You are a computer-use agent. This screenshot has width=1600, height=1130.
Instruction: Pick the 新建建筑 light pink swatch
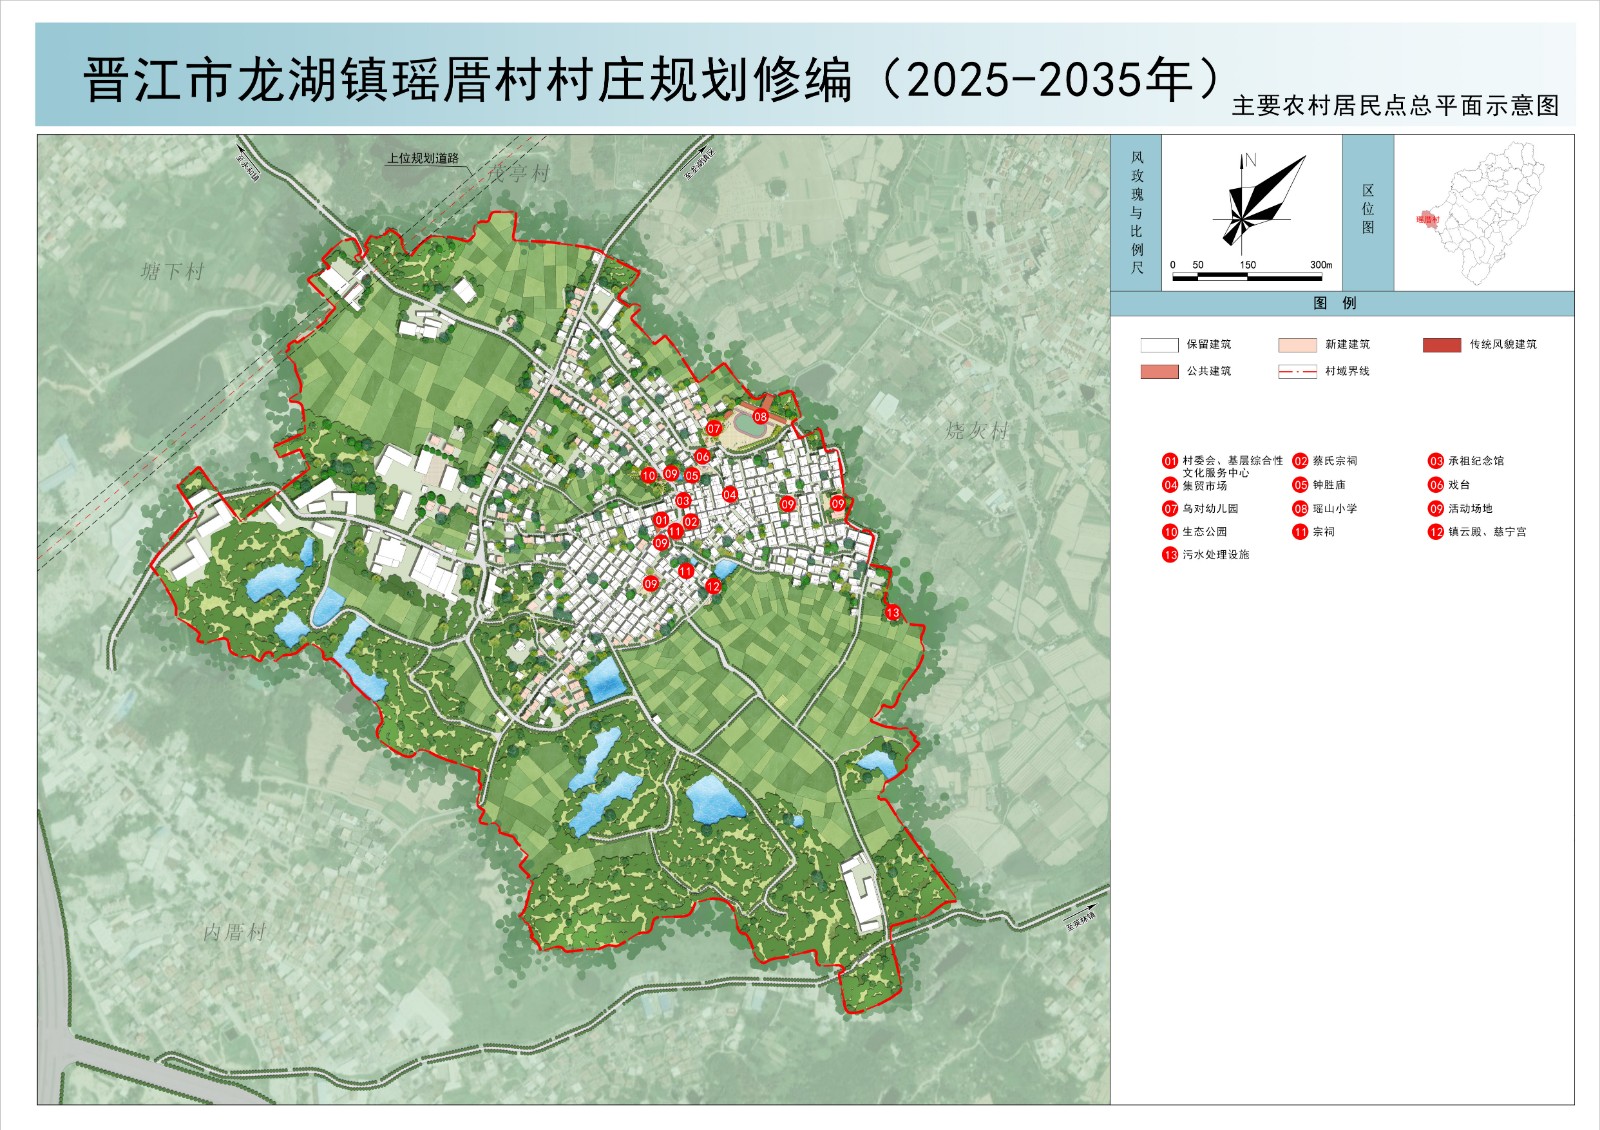point(1297,345)
